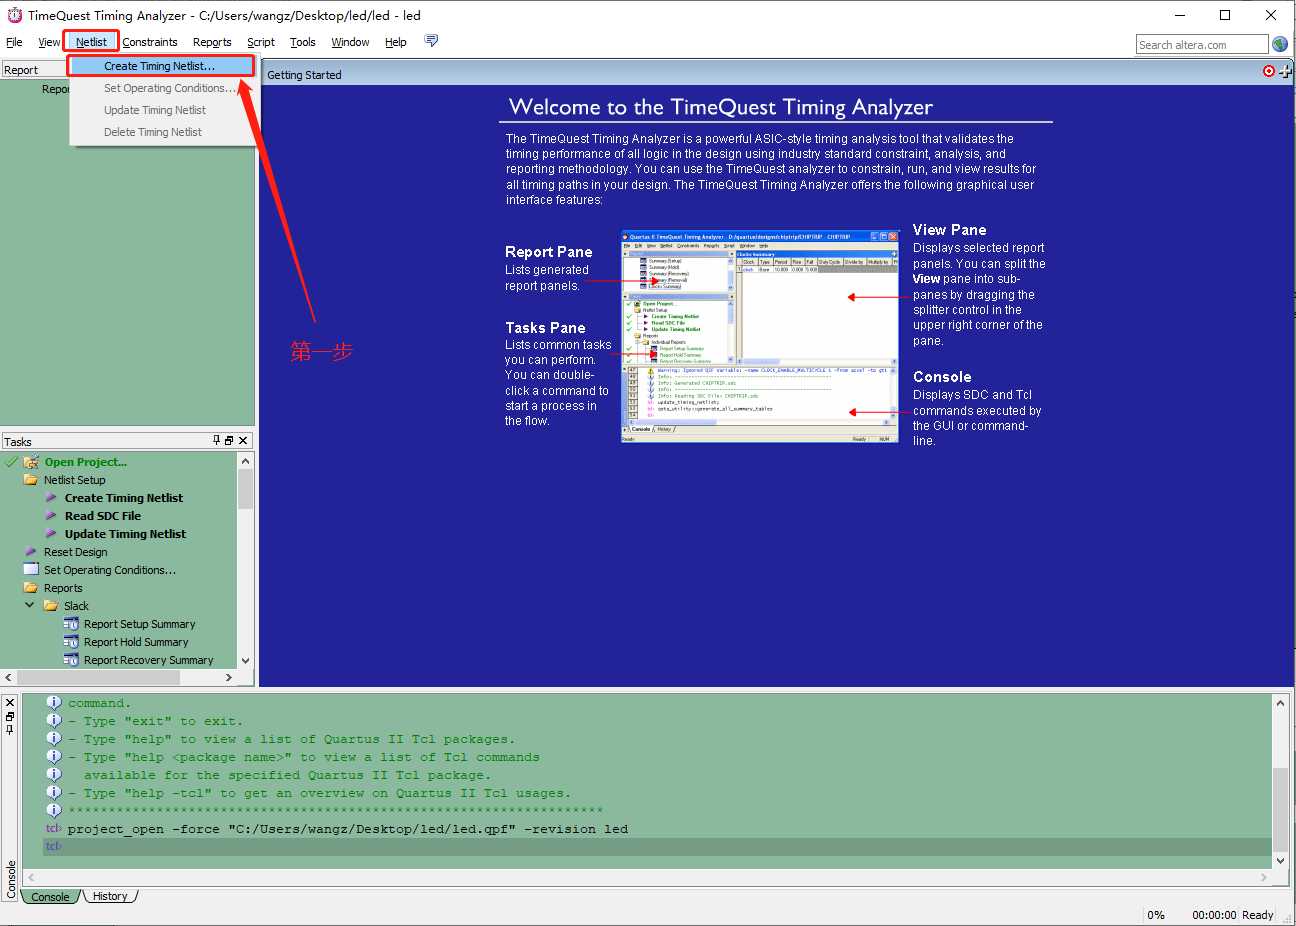Screen dimensions: 1296x926
Task: Click the Search altera.com field
Action: click(1202, 44)
